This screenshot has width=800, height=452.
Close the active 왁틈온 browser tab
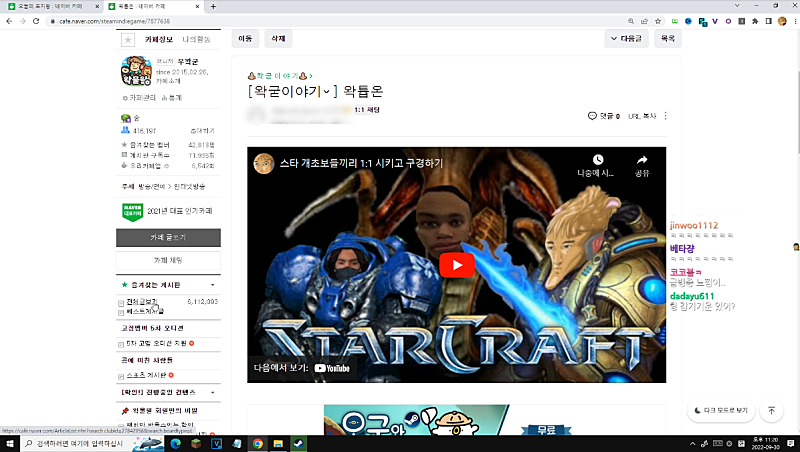(x=198, y=7)
